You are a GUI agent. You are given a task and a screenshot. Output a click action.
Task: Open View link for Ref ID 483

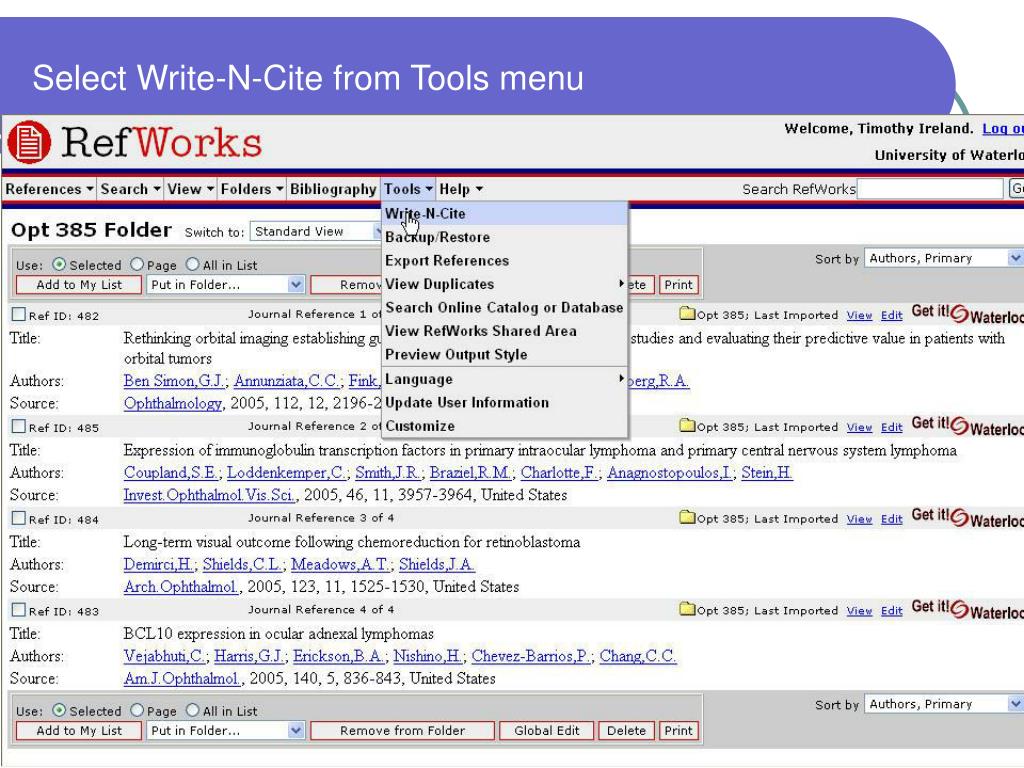(x=859, y=611)
